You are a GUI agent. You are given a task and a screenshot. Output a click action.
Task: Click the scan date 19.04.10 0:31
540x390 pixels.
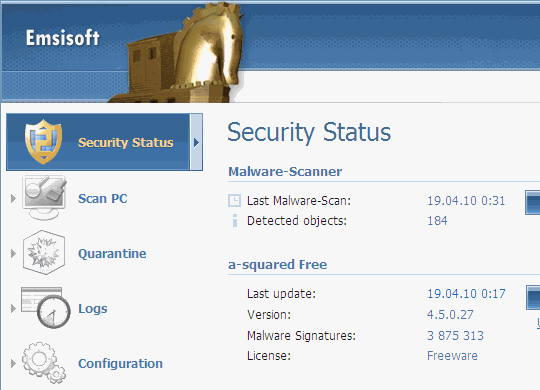click(x=466, y=201)
